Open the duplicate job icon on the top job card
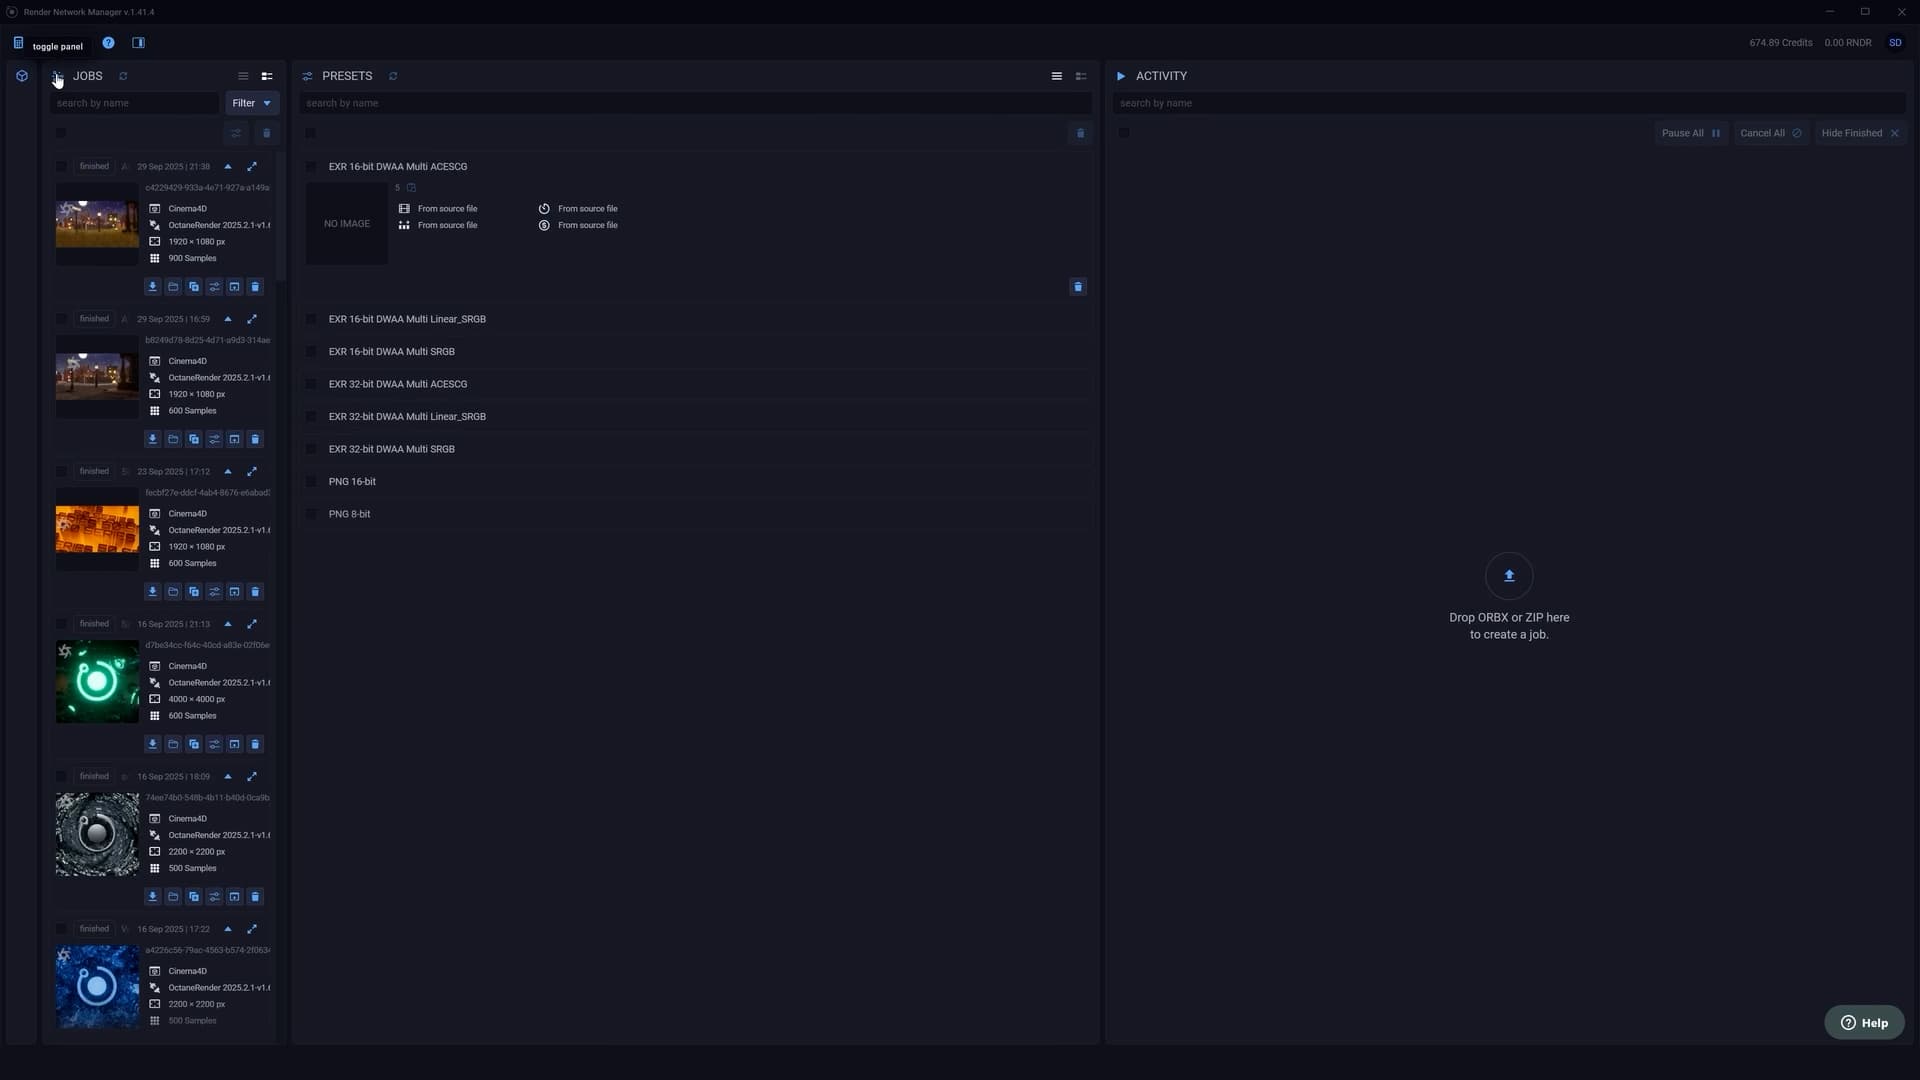The image size is (1920, 1080). [x=193, y=287]
